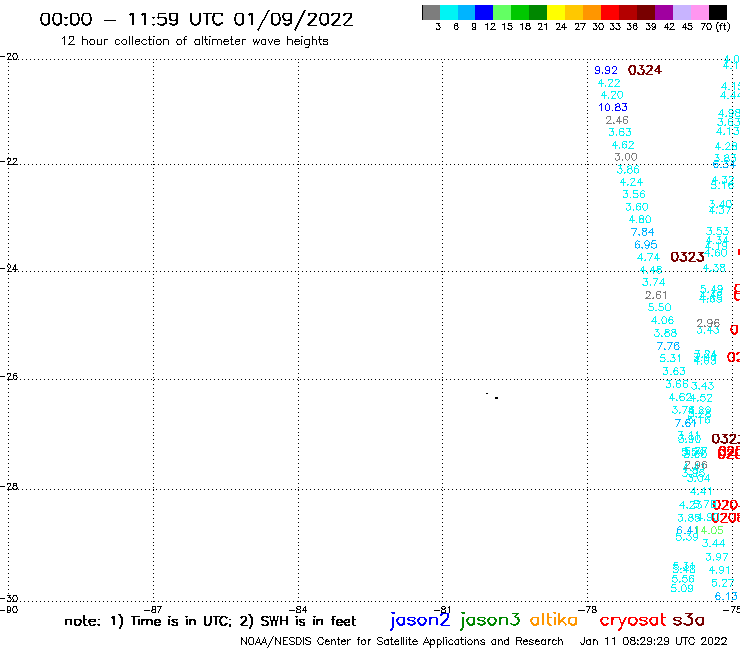Click the blue 12 ft legend swatch
The width and height of the screenshot is (740, 650).
point(484,12)
